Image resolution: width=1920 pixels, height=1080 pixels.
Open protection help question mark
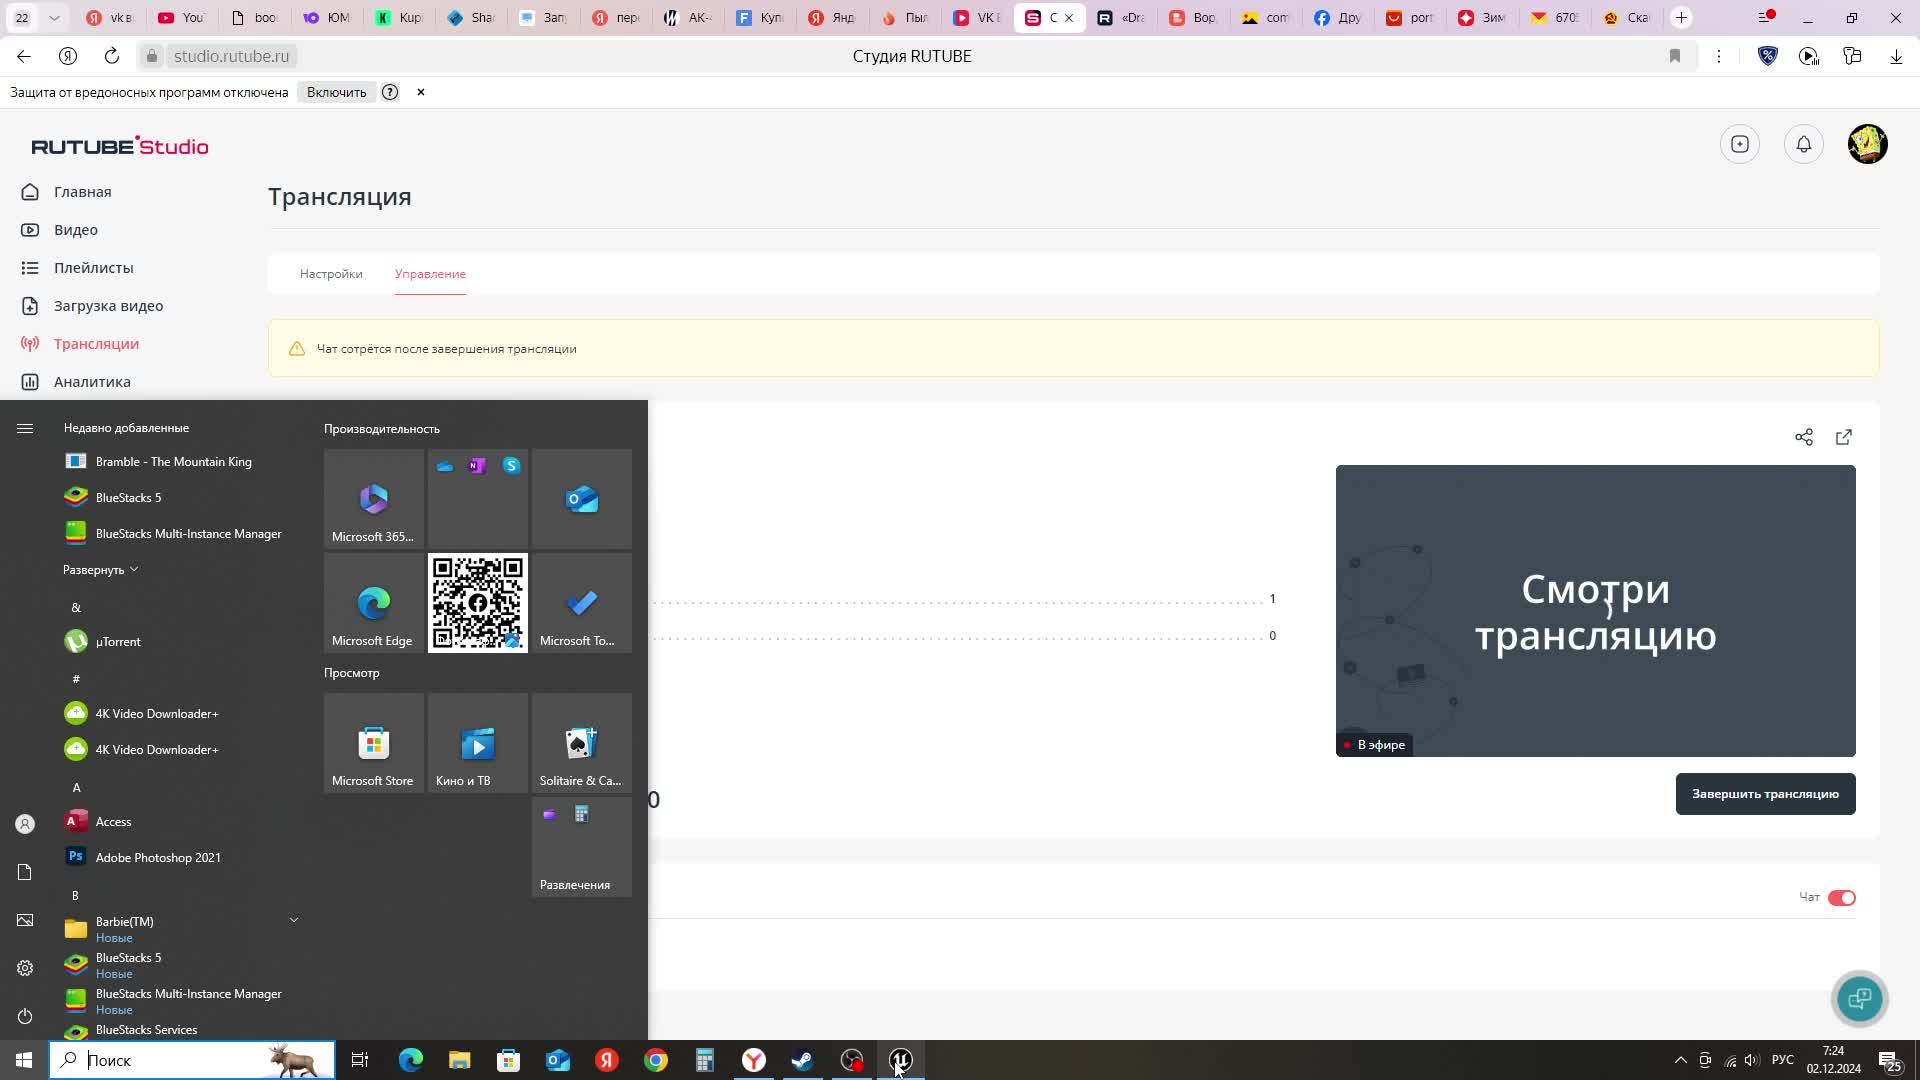[x=390, y=92]
